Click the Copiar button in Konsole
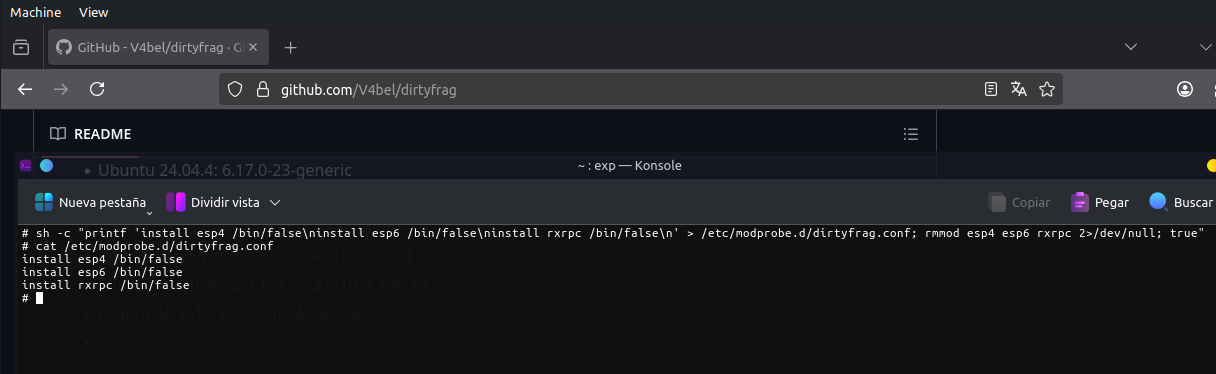 [1019, 202]
